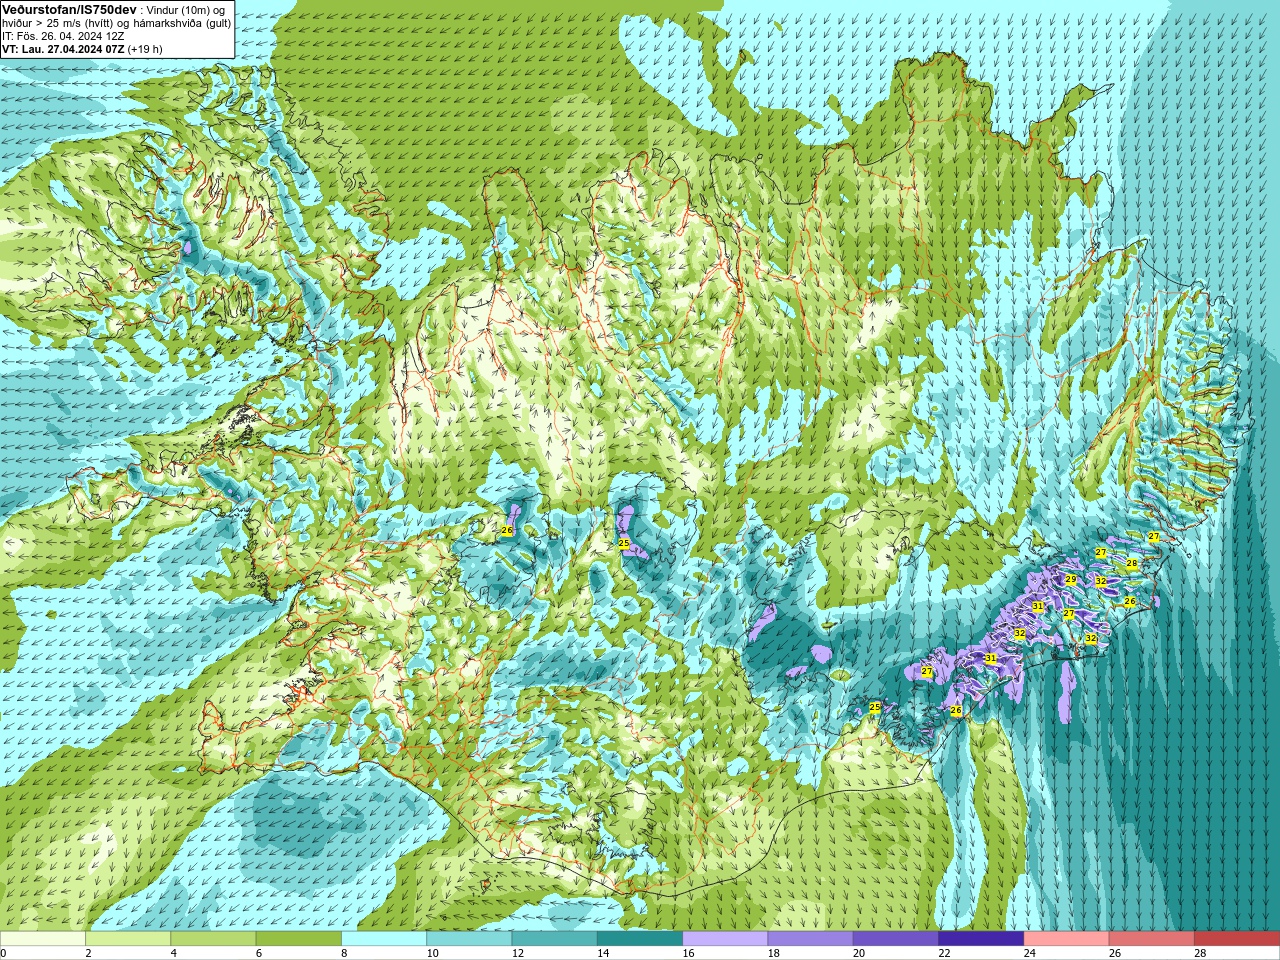1280x960 pixels.
Task: Select legend scale number "12"
Action: [517, 954]
